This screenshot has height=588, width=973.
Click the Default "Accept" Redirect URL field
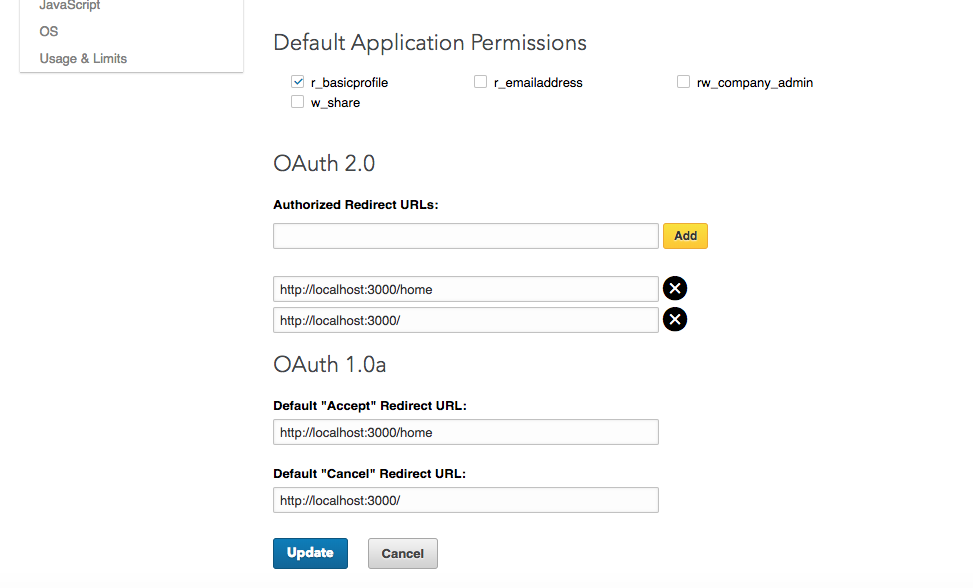click(465, 432)
